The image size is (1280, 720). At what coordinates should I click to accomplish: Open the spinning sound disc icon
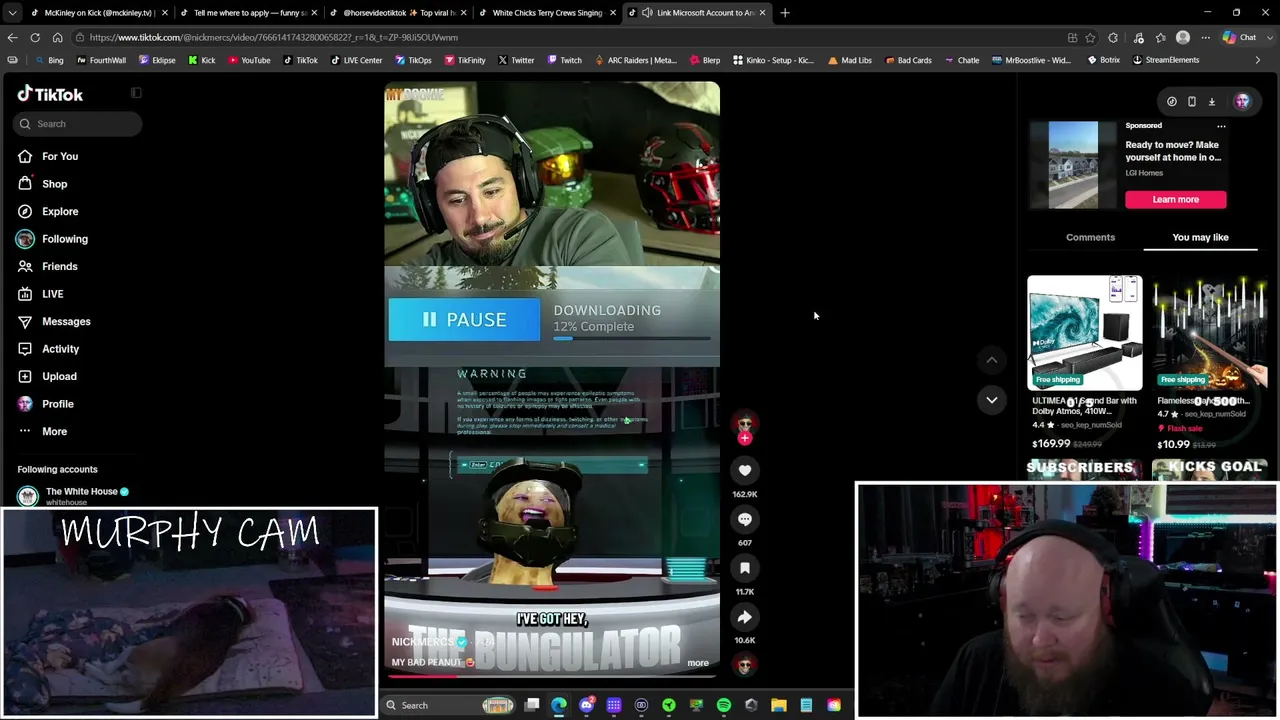pyautogui.click(x=745, y=665)
